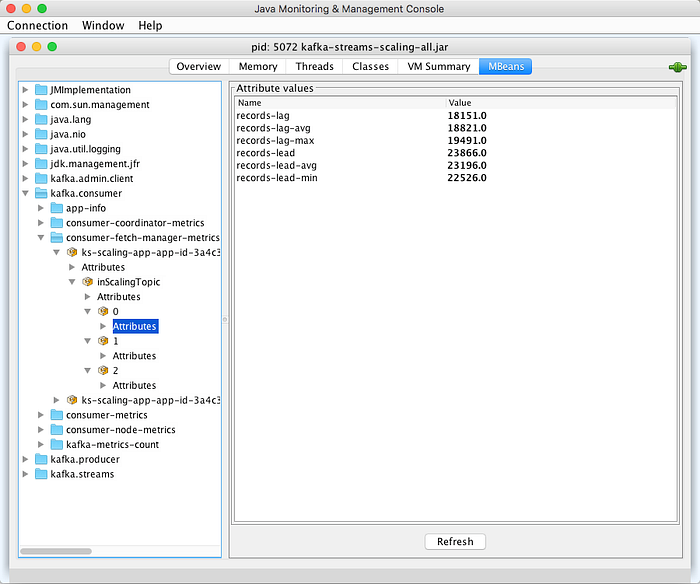
Task: Click the kafka.consumer folder icon
Action: pyautogui.click(x=41, y=193)
